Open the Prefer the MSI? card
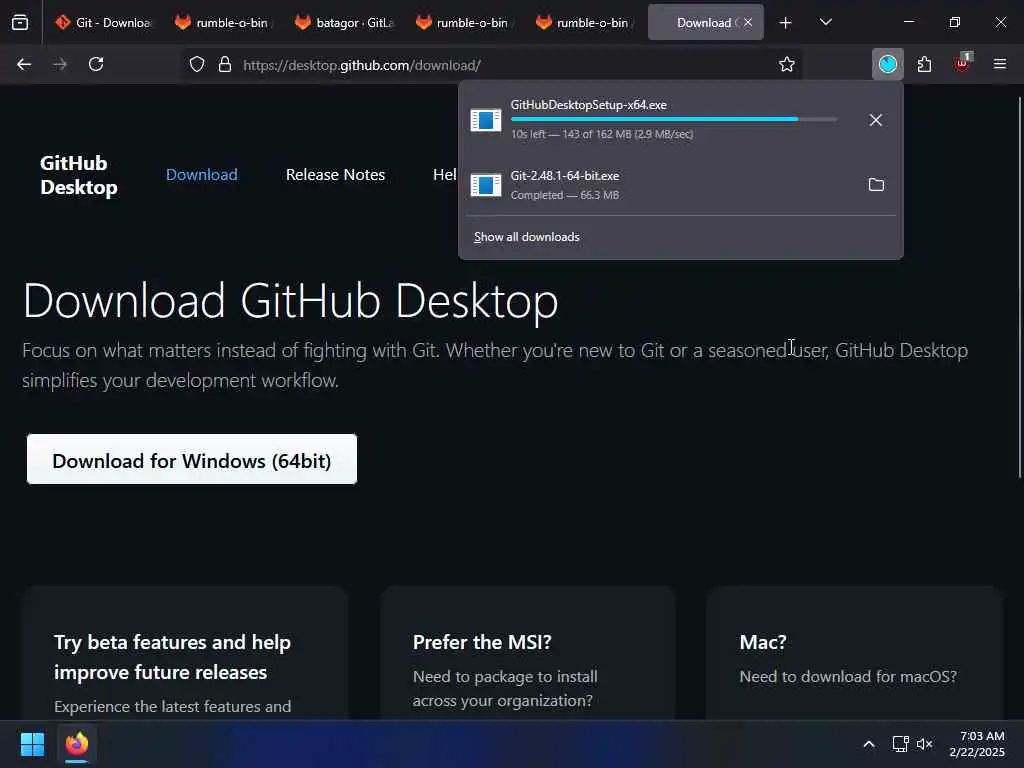 click(x=528, y=654)
